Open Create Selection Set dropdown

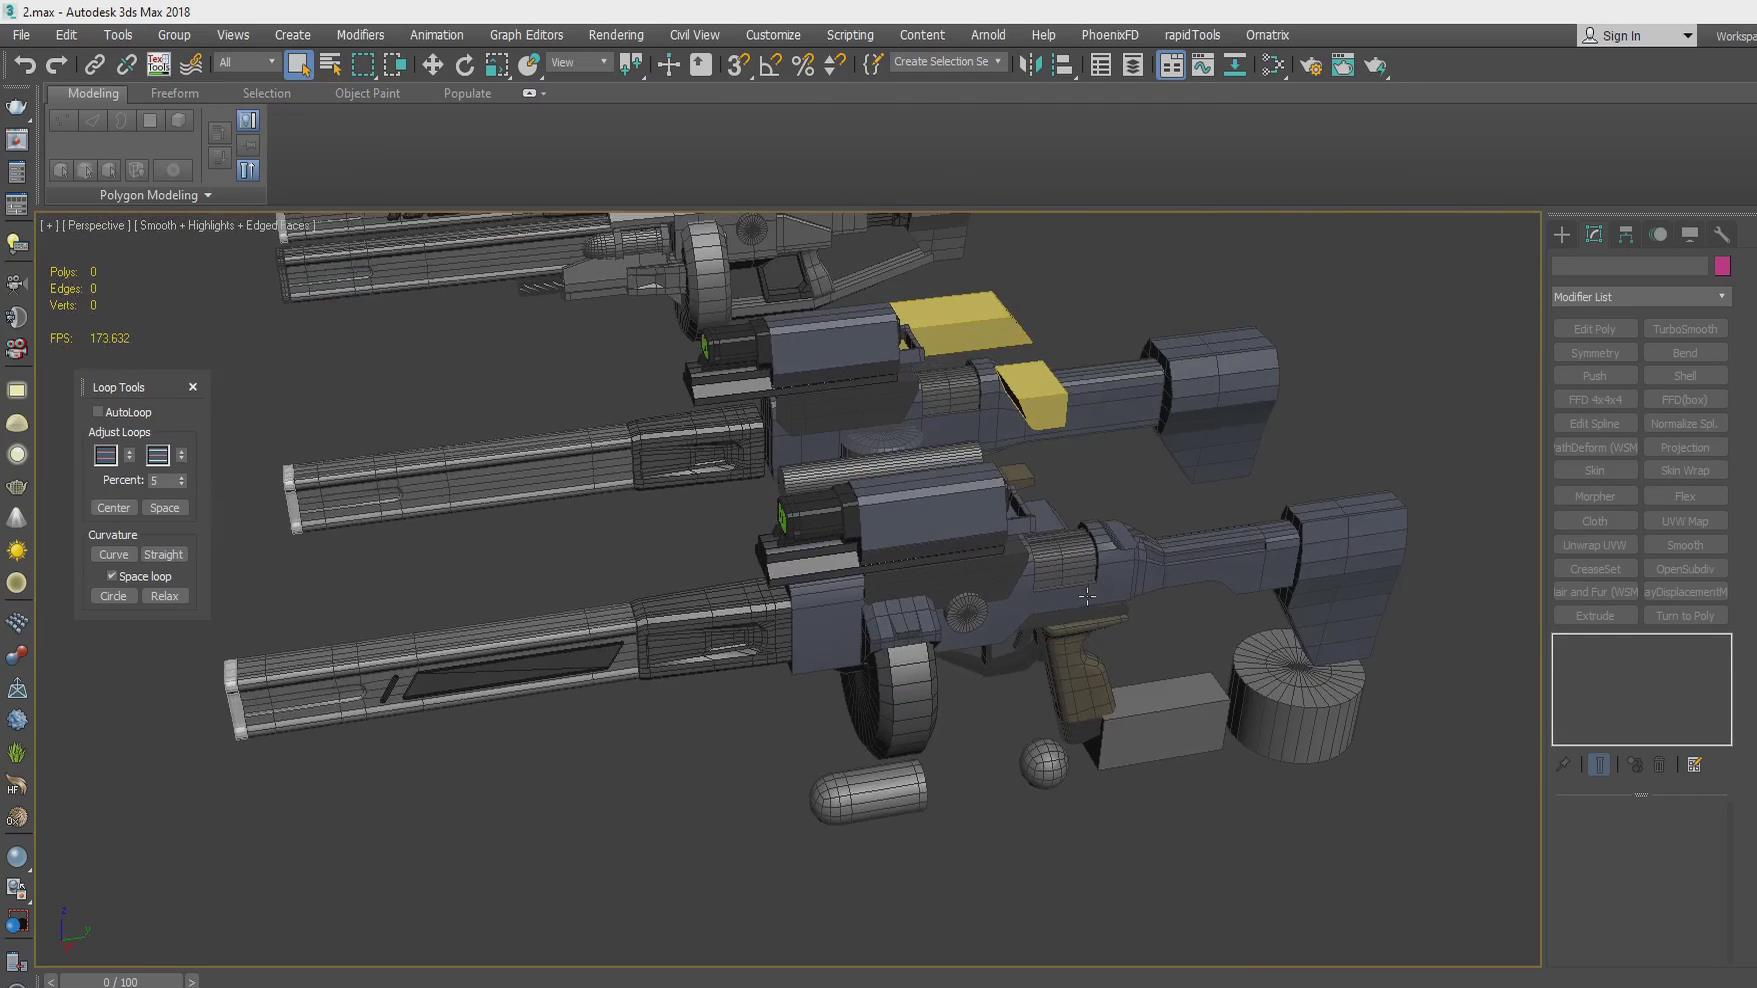(x=947, y=62)
